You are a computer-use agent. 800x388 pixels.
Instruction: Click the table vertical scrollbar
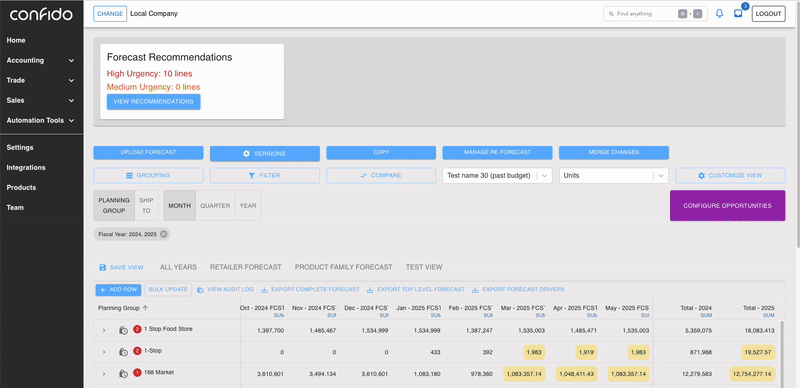[x=782, y=354]
